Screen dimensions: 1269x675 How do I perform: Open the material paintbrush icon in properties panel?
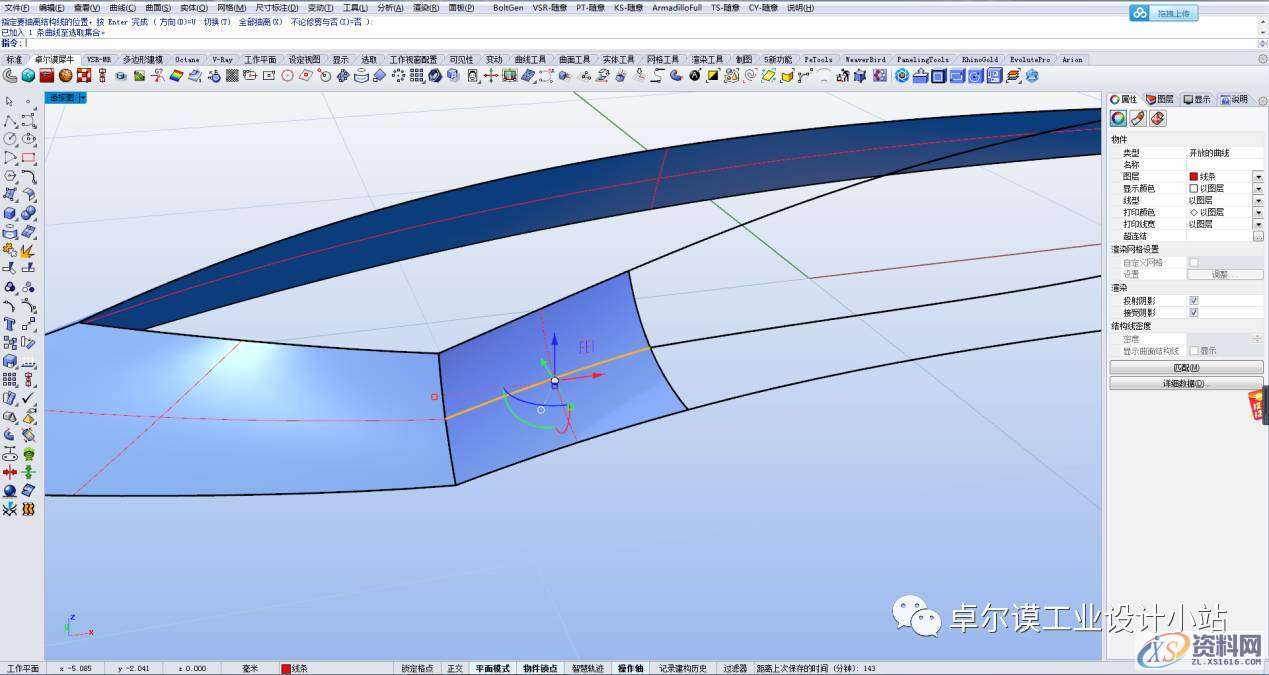click(1138, 119)
